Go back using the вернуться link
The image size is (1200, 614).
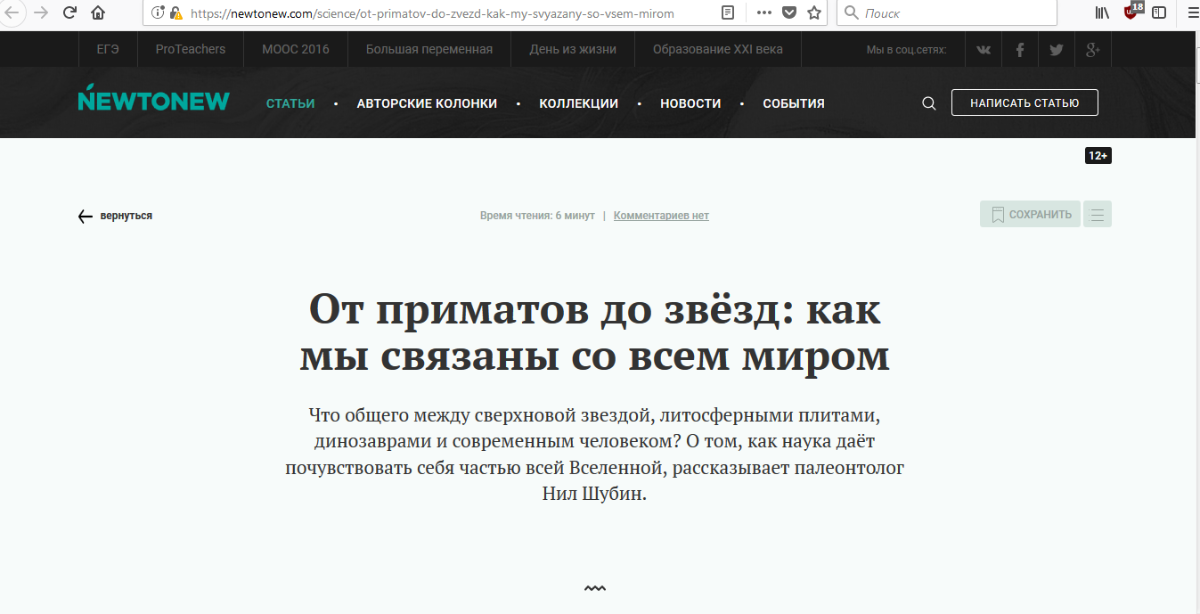point(115,216)
